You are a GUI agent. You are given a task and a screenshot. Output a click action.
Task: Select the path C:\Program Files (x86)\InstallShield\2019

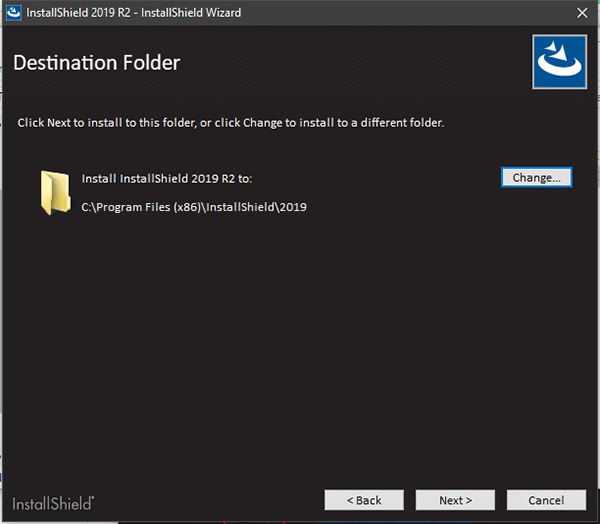click(x=194, y=207)
